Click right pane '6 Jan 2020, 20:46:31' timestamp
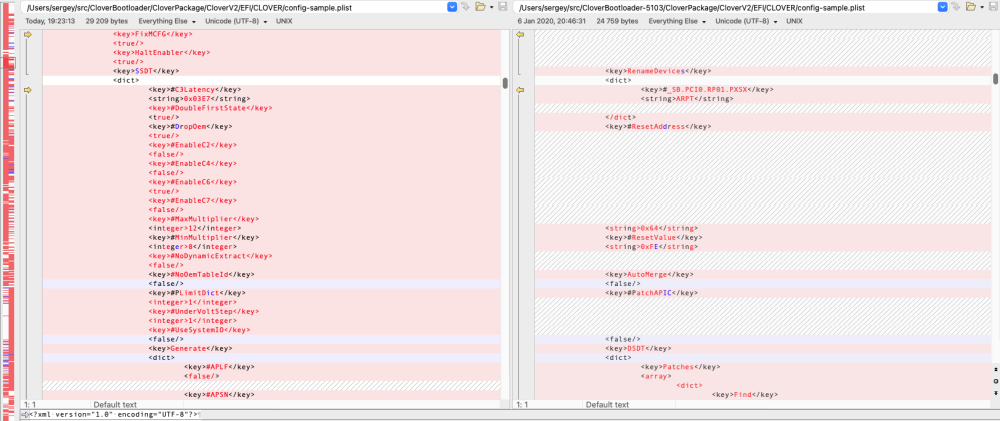This screenshot has width=1000, height=421. (554, 21)
